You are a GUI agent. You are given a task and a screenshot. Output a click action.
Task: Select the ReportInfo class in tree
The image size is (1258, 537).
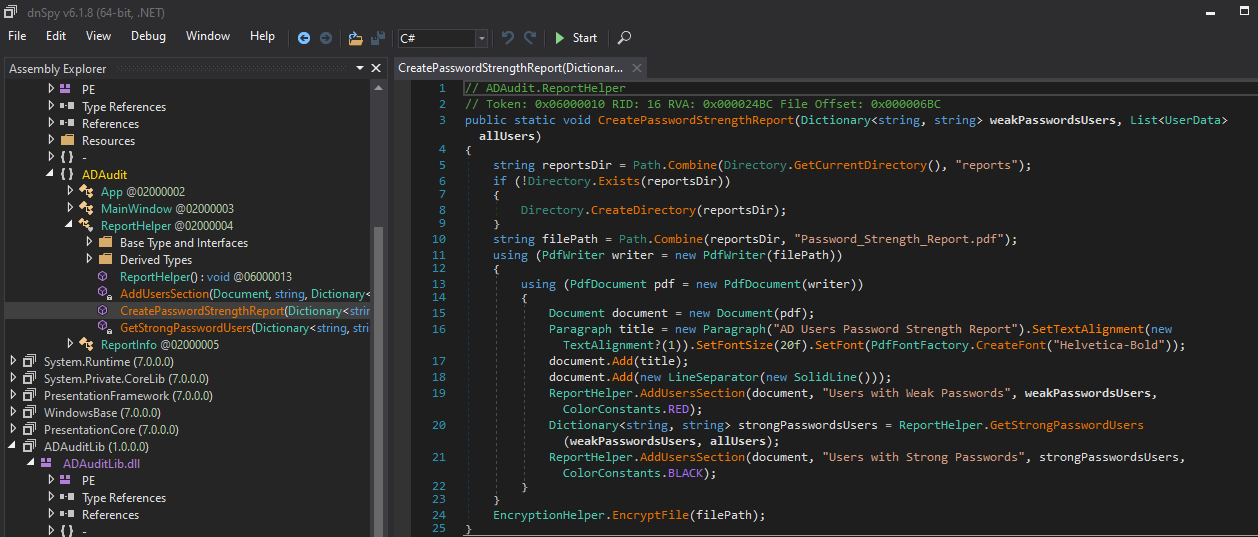[x=159, y=344]
